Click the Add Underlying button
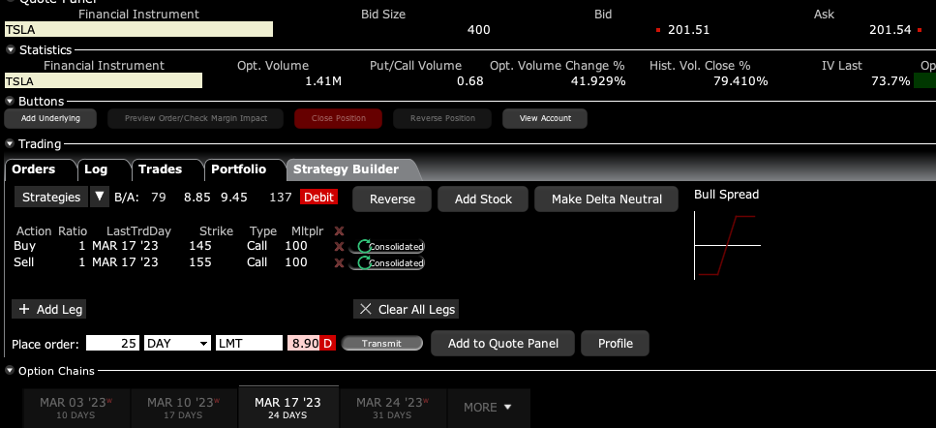936x428 pixels. click(x=50, y=118)
